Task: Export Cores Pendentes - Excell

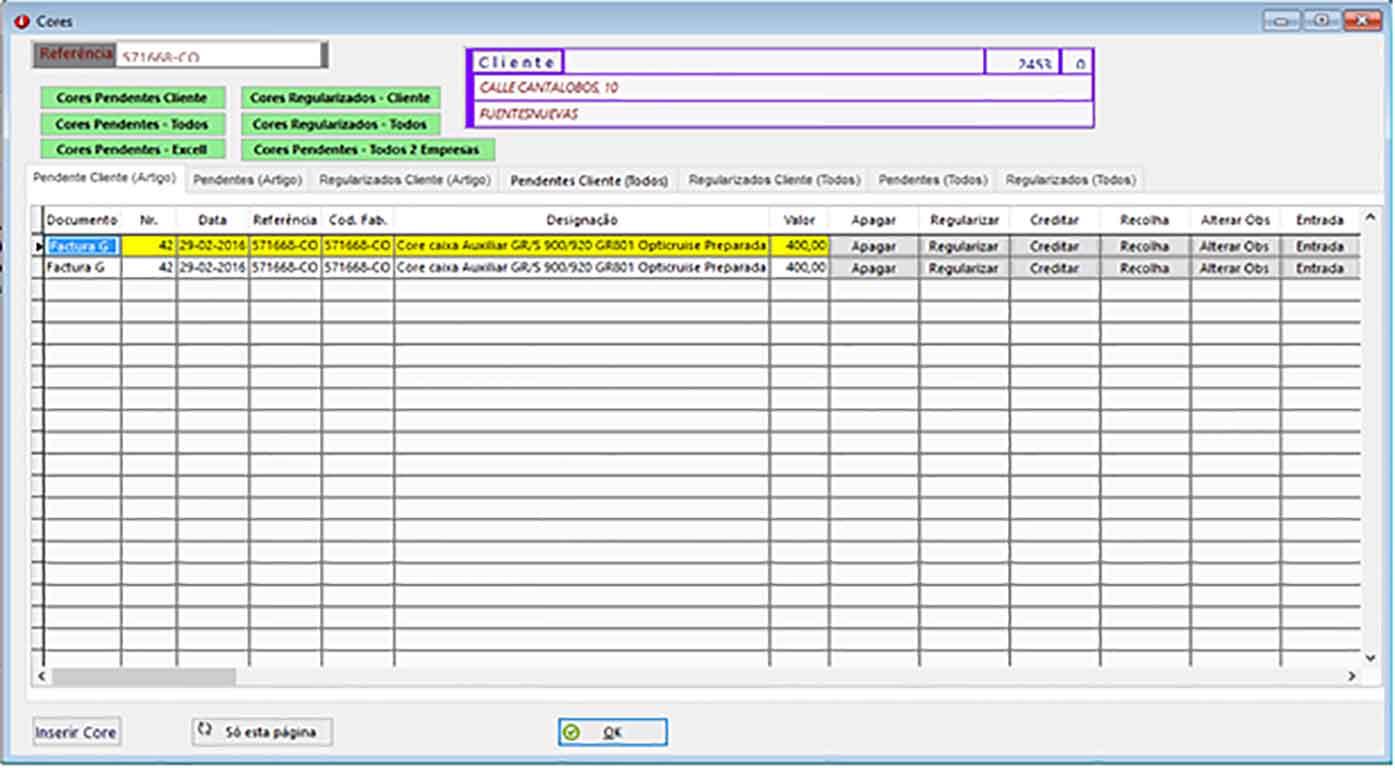Action: [132, 150]
